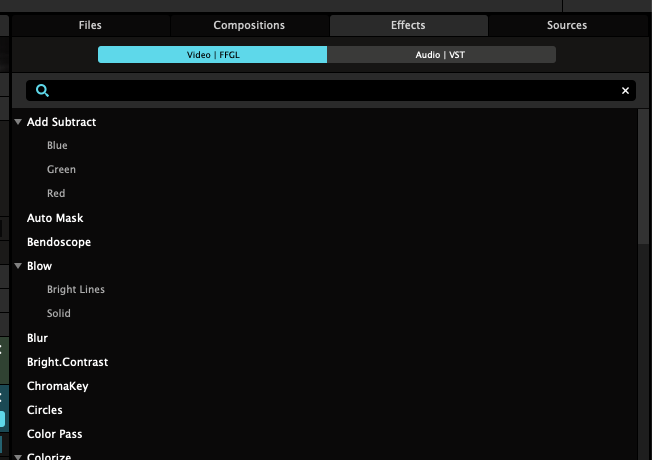Select the Effects tab
The image size is (652, 460).
408,25
